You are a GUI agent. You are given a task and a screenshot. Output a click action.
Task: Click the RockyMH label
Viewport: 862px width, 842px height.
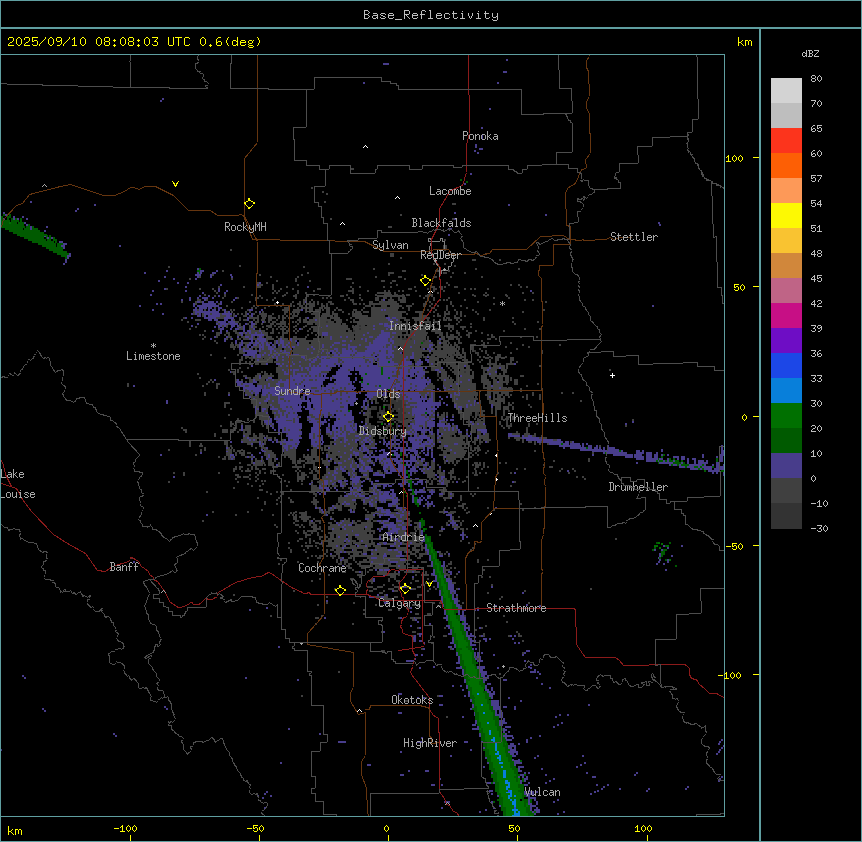pyautogui.click(x=245, y=227)
